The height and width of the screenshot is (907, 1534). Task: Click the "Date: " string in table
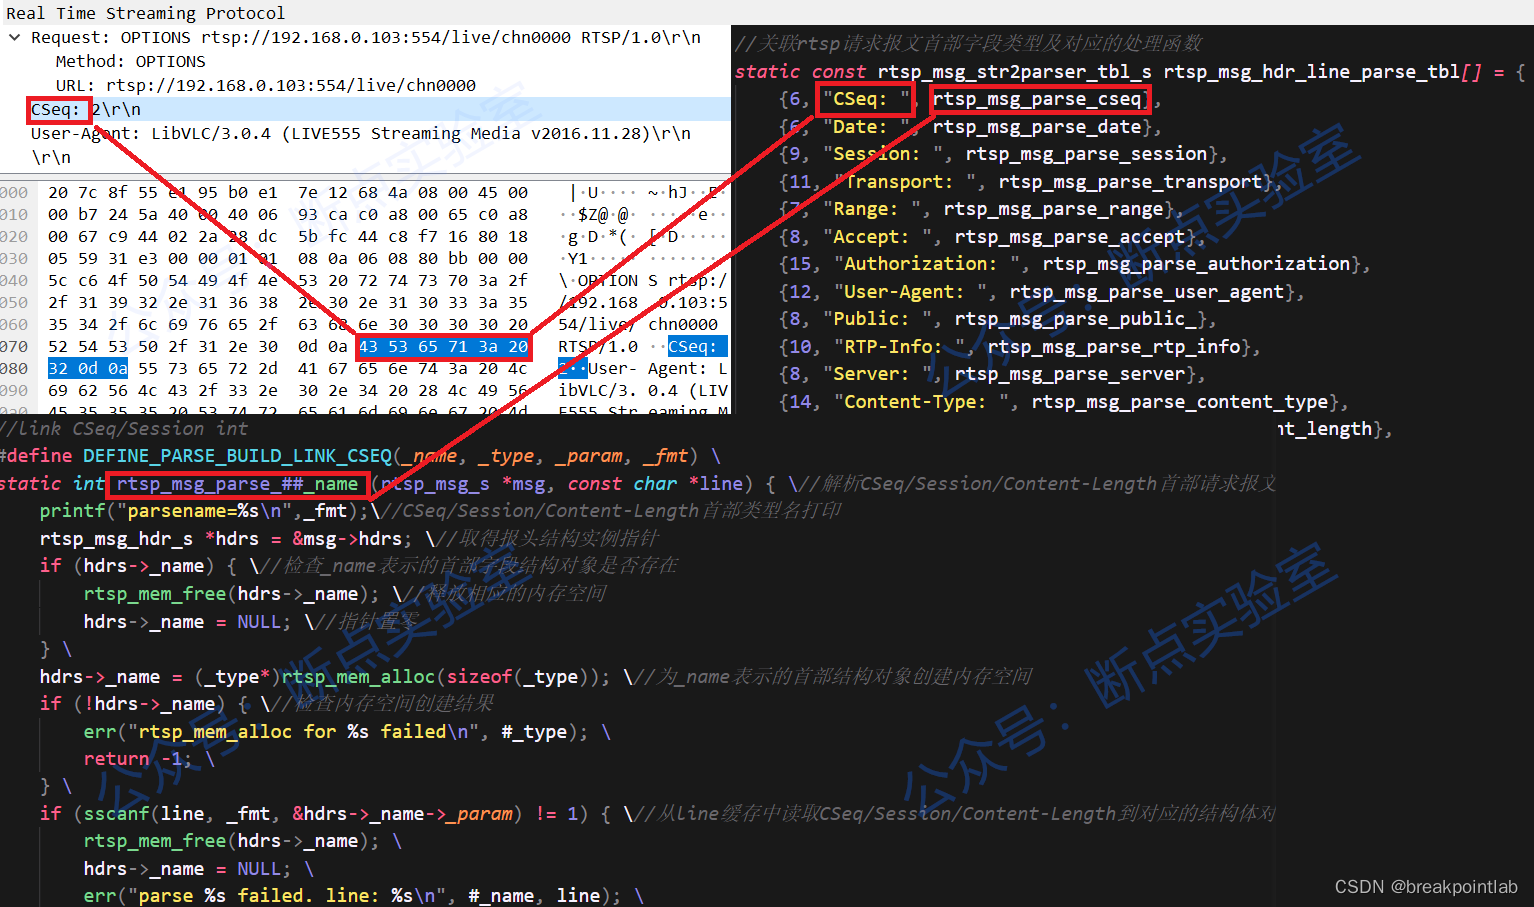pos(866,127)
